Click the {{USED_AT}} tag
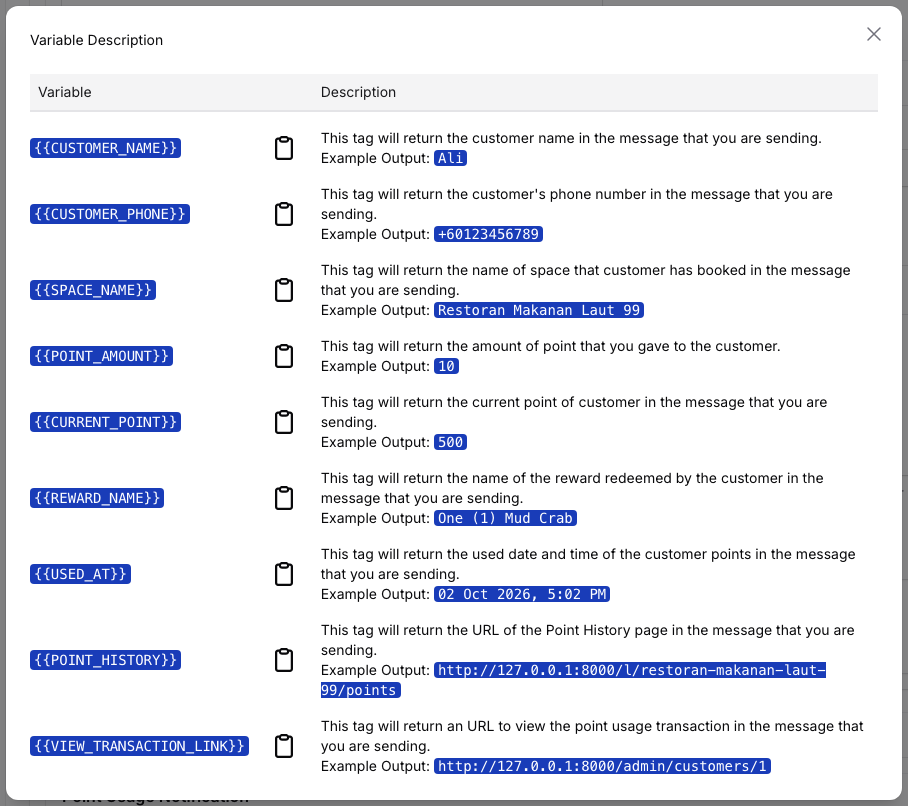Image resolution: width=908 pixels, height=806 pixels. tap(80, 574)
